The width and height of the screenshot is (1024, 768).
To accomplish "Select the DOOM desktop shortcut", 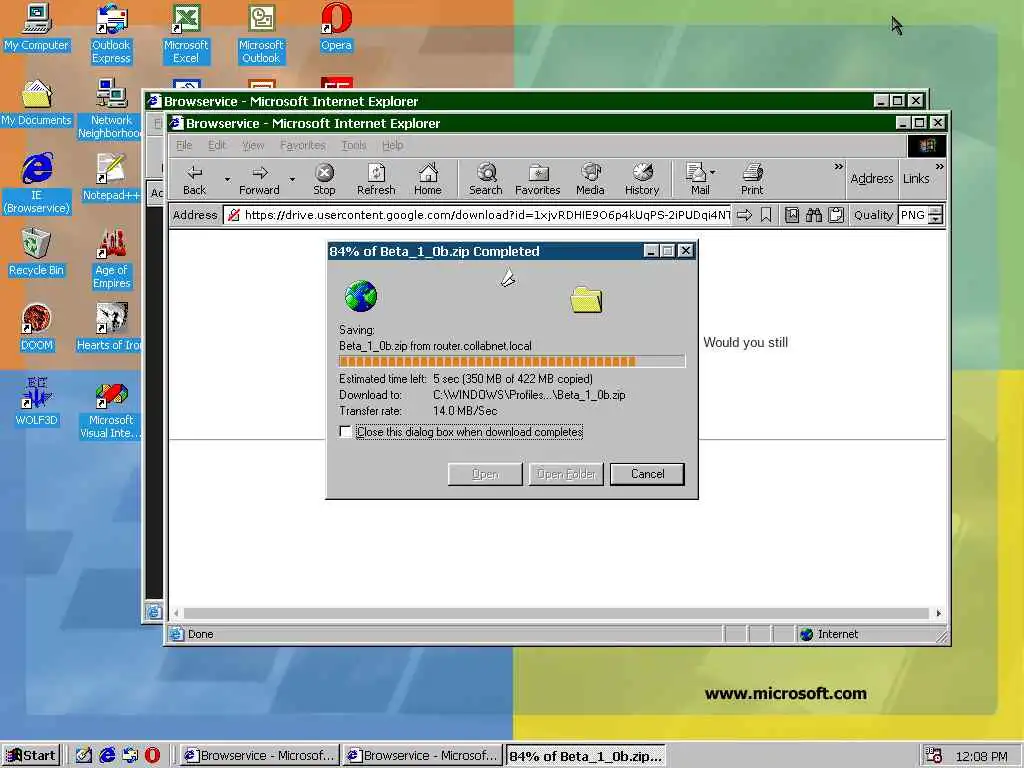I will (37, 328).
